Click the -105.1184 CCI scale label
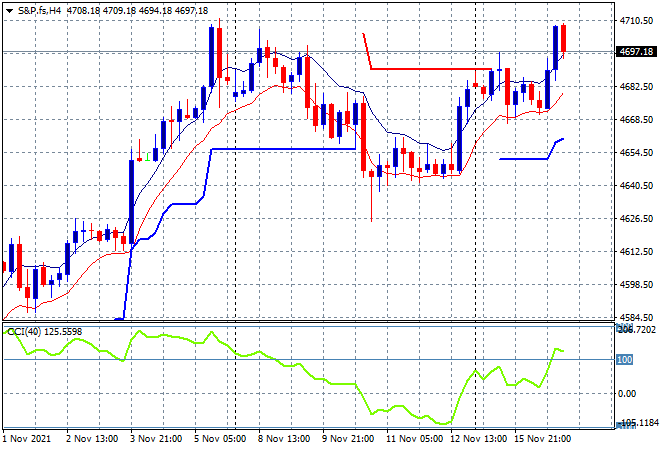The width and height of the screenshot is (660, 450). [x=638, y=422]
